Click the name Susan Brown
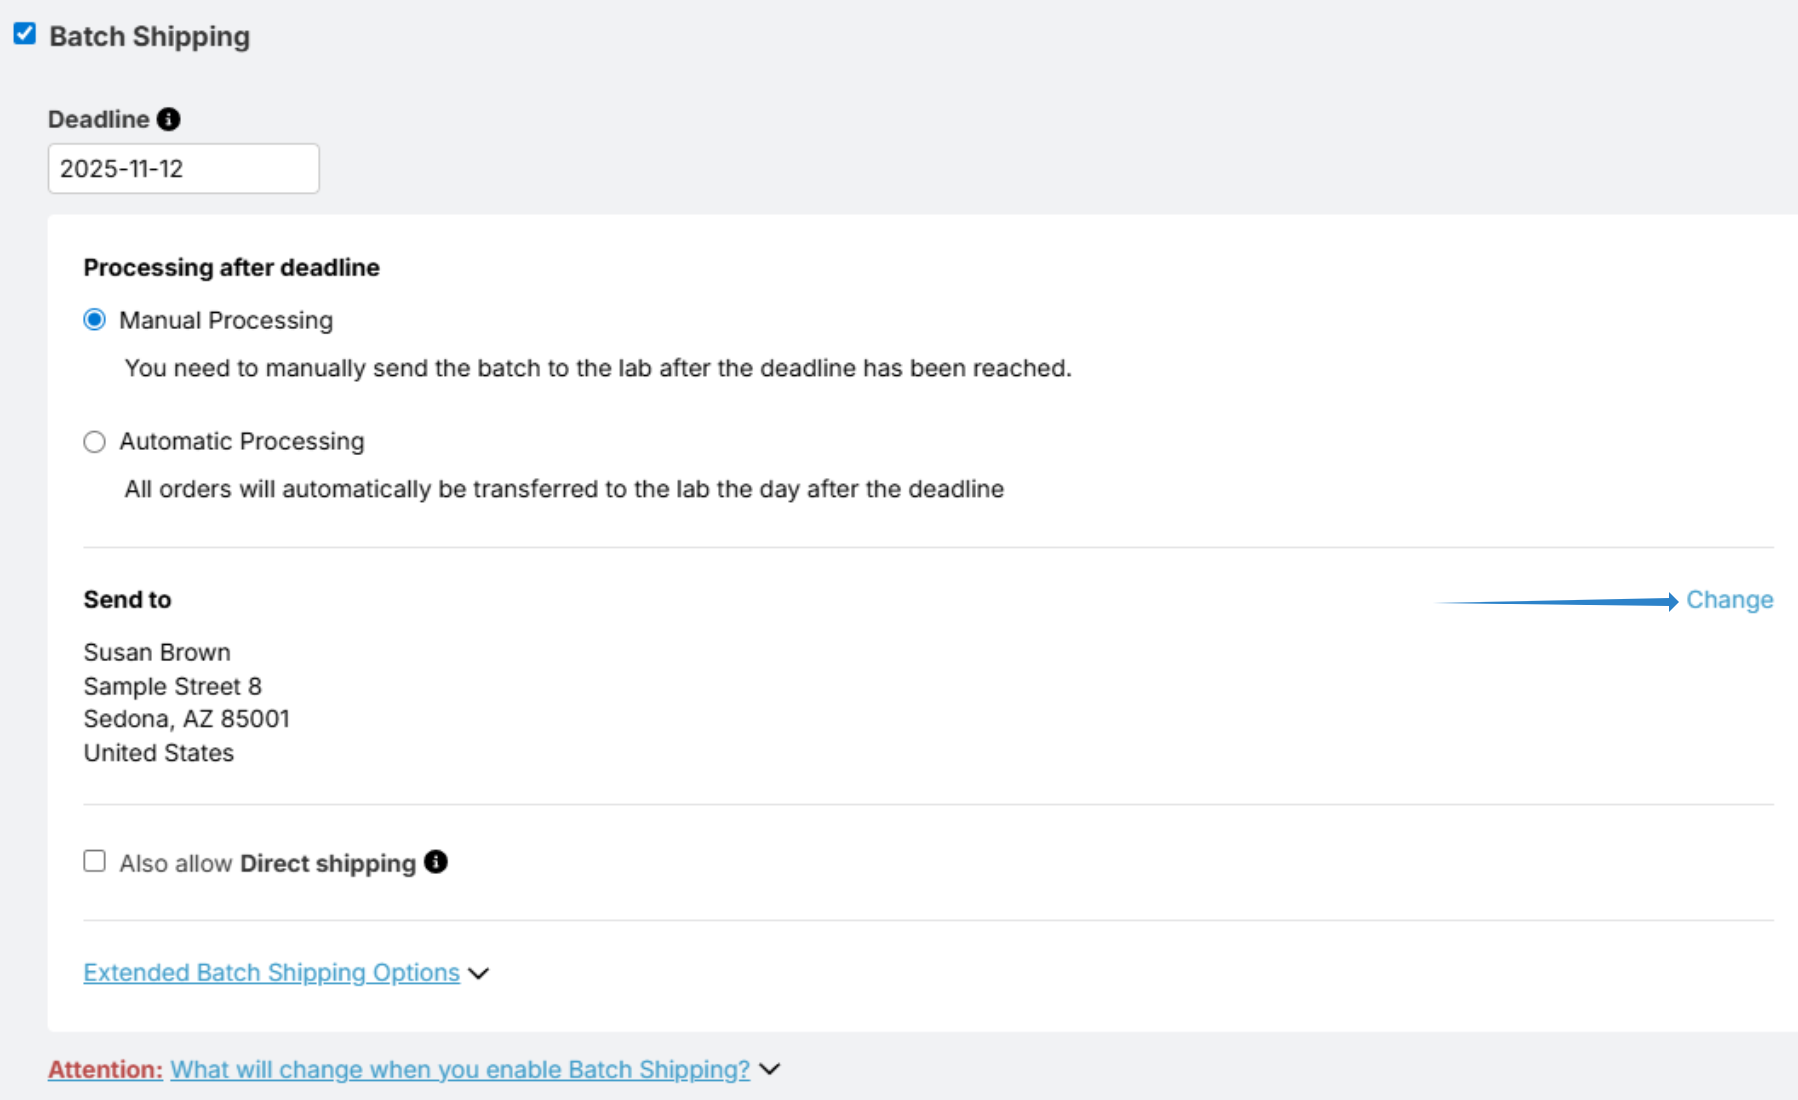The image size is (1798, 1100). (x=157, y=652)
